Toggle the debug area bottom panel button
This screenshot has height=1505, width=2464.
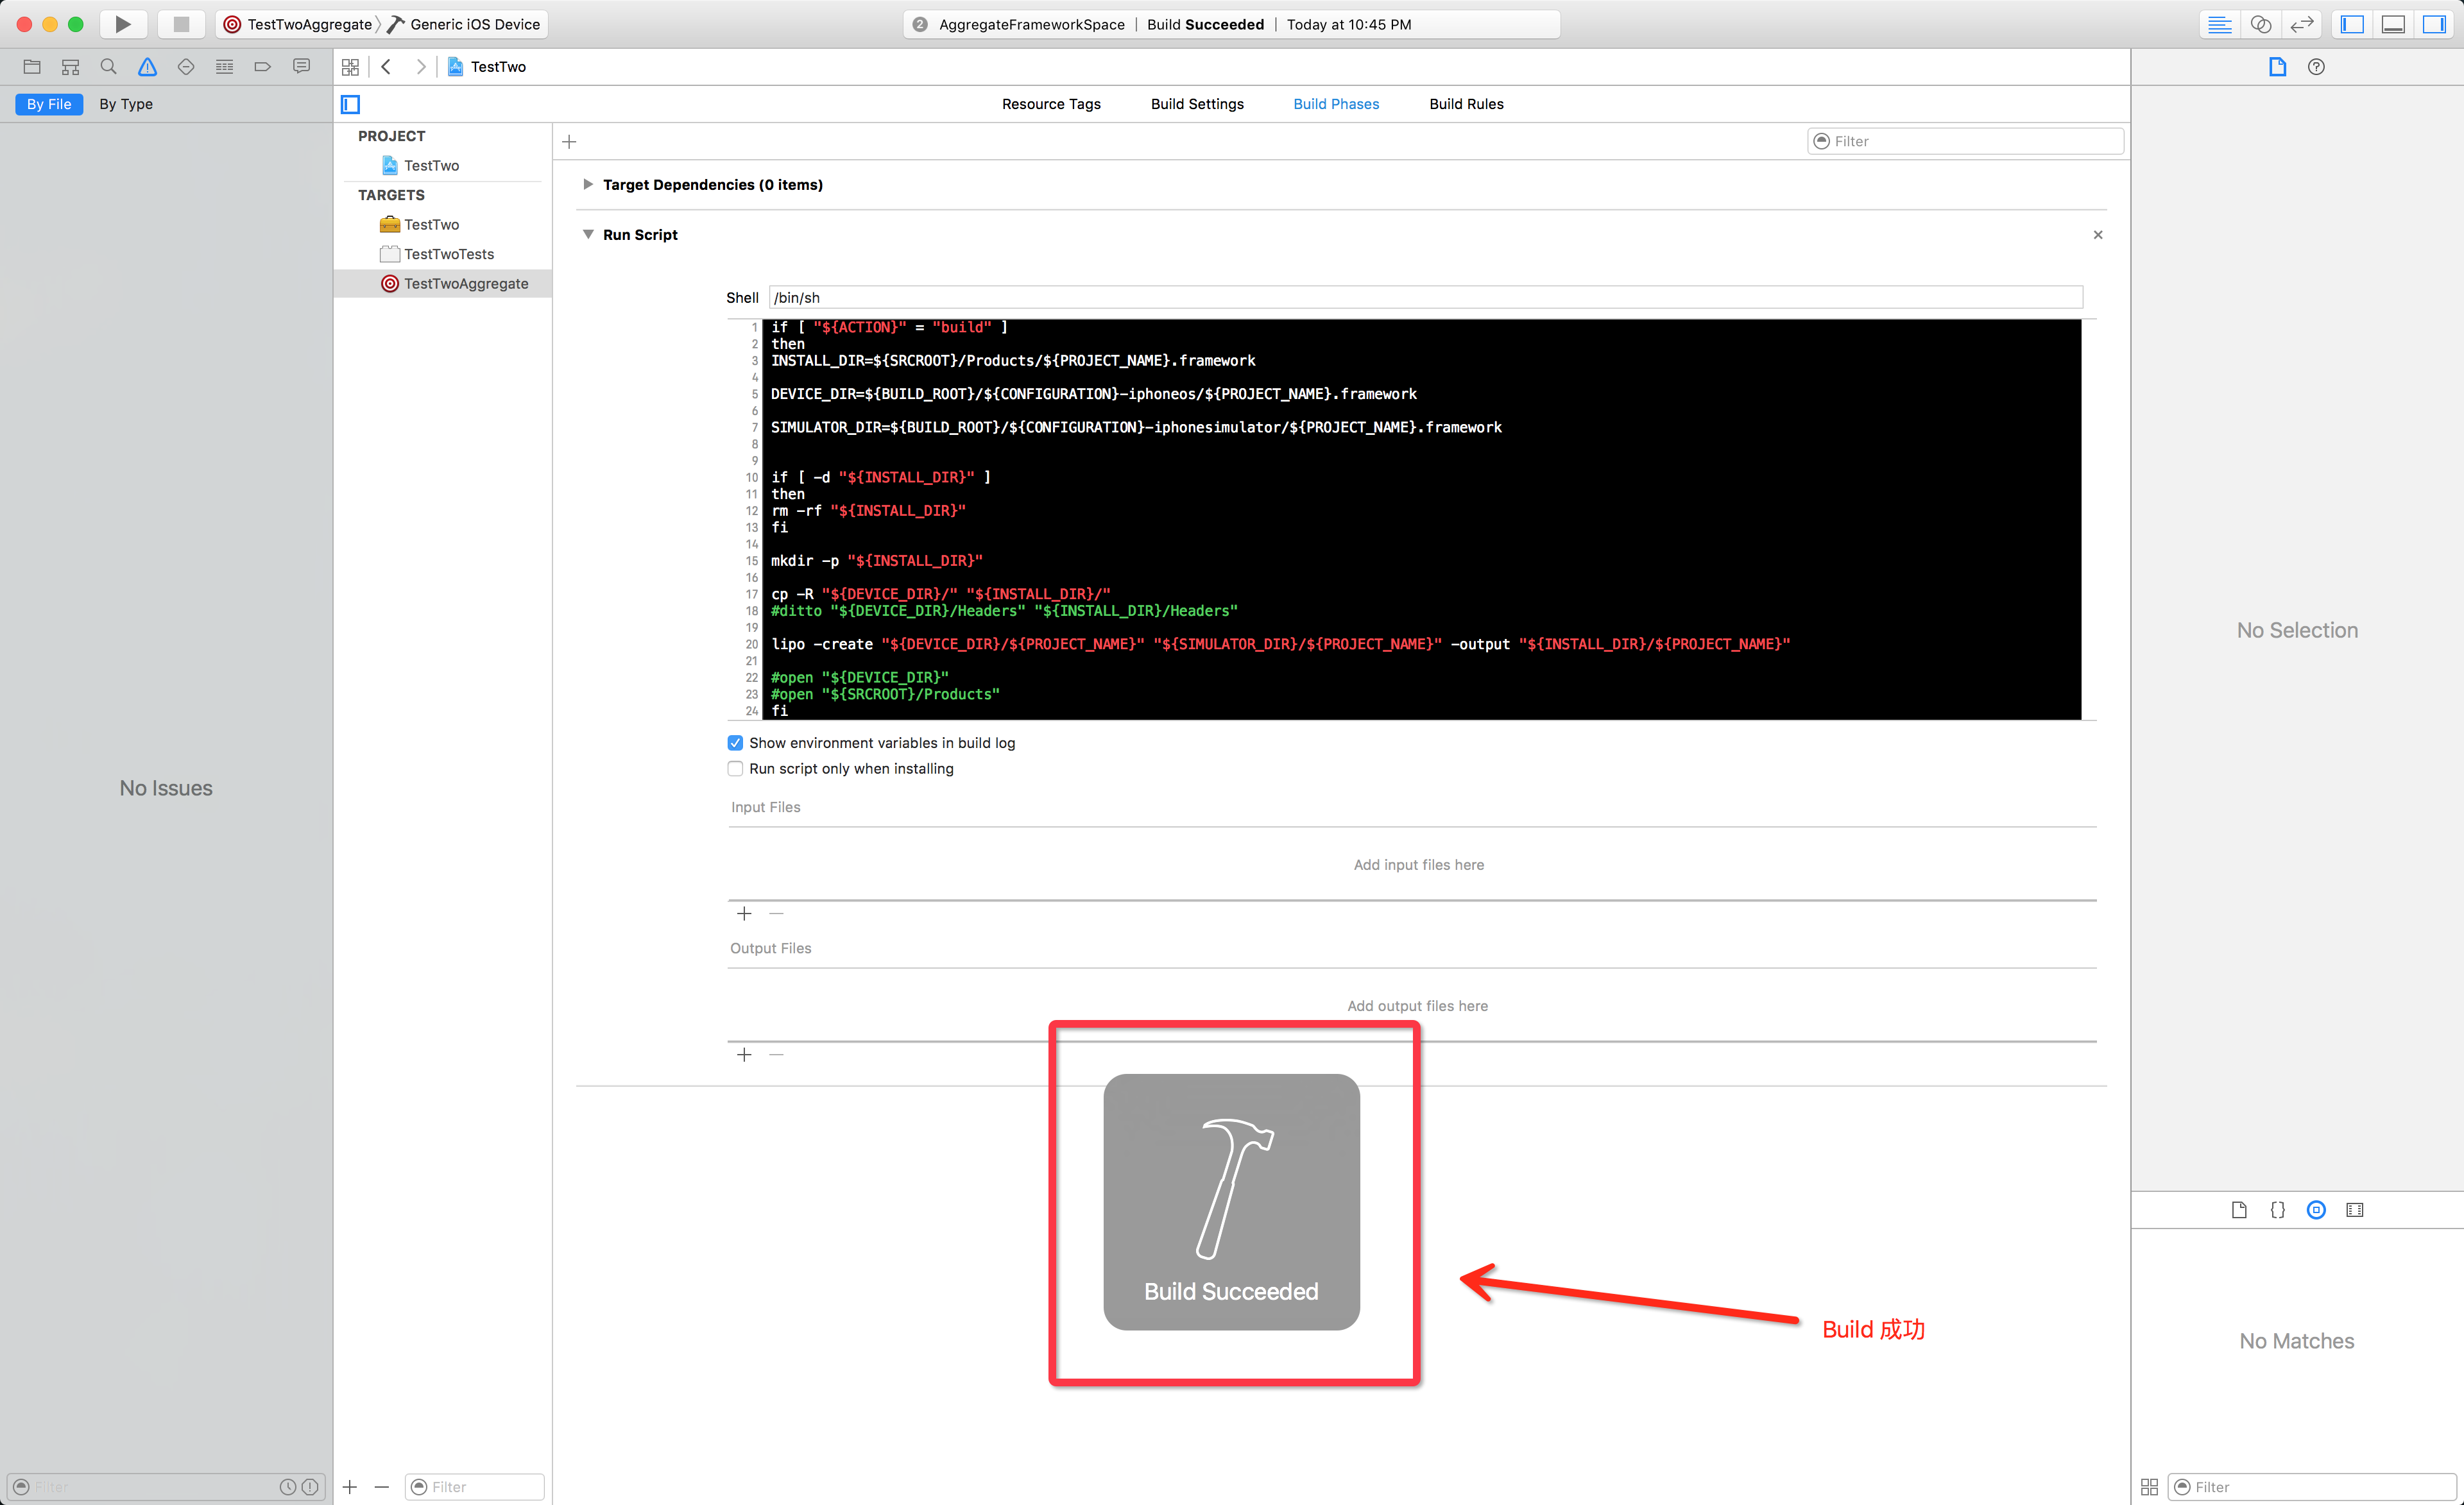tap(2393, 24)
